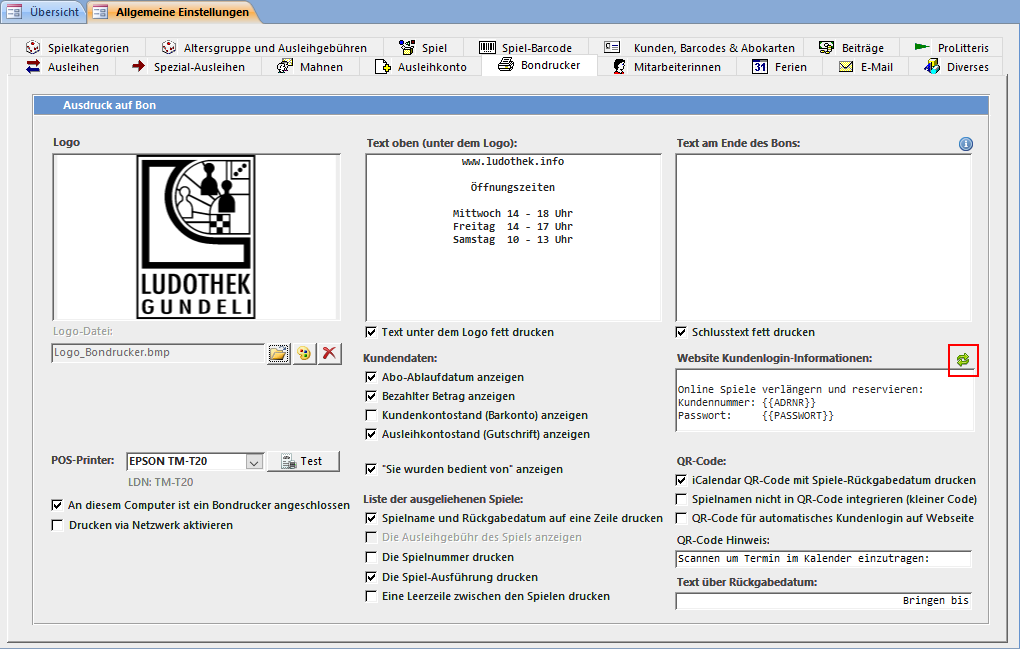Image resolution: width=1020 pixels, height=649 pixels.
Task: Click the QR-Code Hinweis input field
Action: pos(824,559)
